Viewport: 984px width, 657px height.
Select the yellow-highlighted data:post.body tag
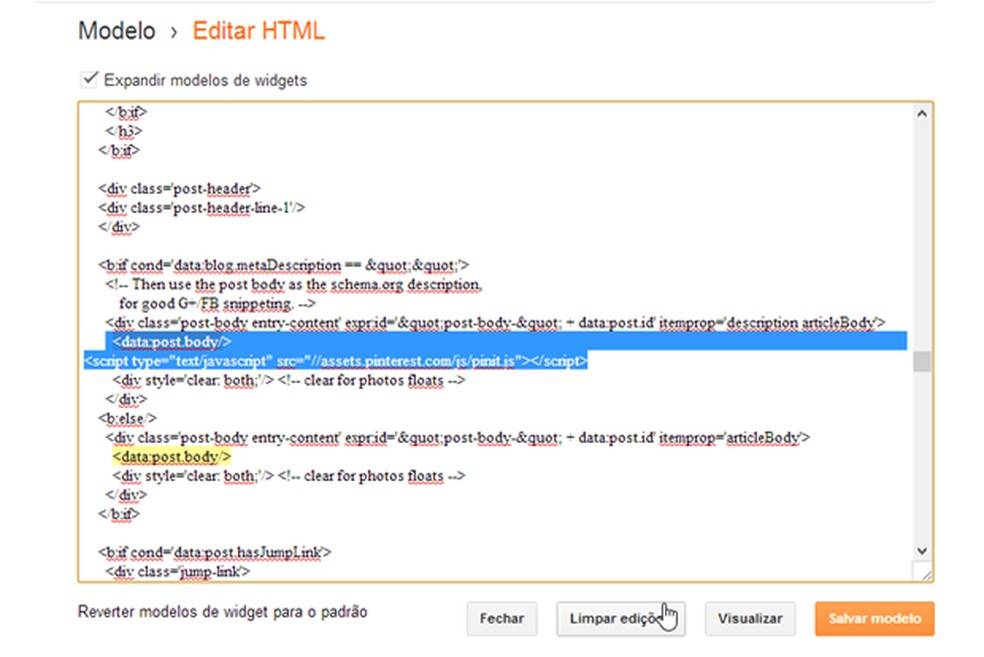point(170,456)
